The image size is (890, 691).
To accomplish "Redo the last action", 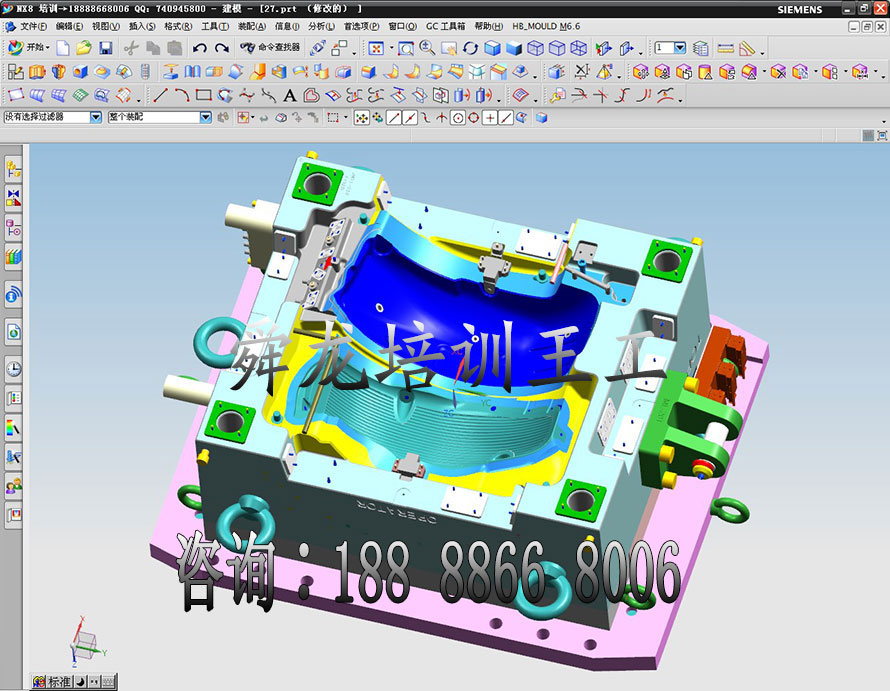I will tap(222, 48).
